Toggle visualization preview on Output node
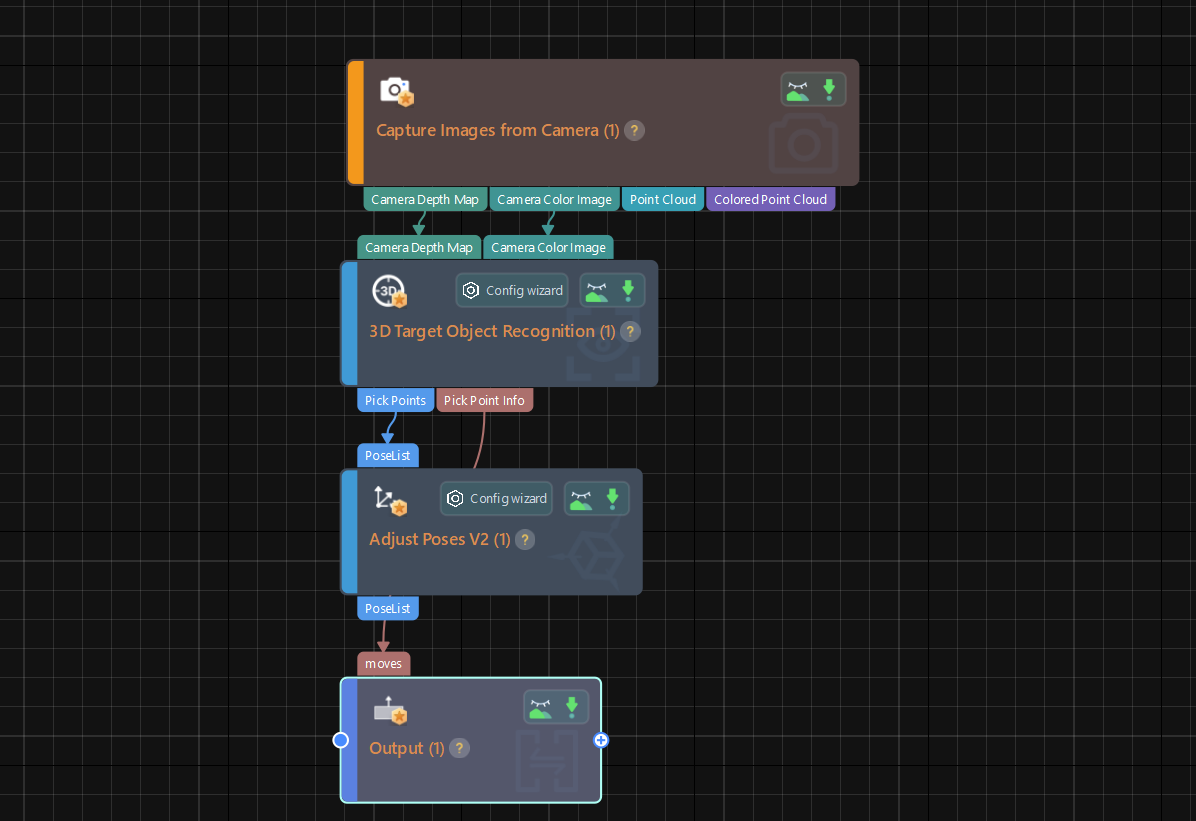This screenshot has width=1196, height=821. (x=541, y=706)
